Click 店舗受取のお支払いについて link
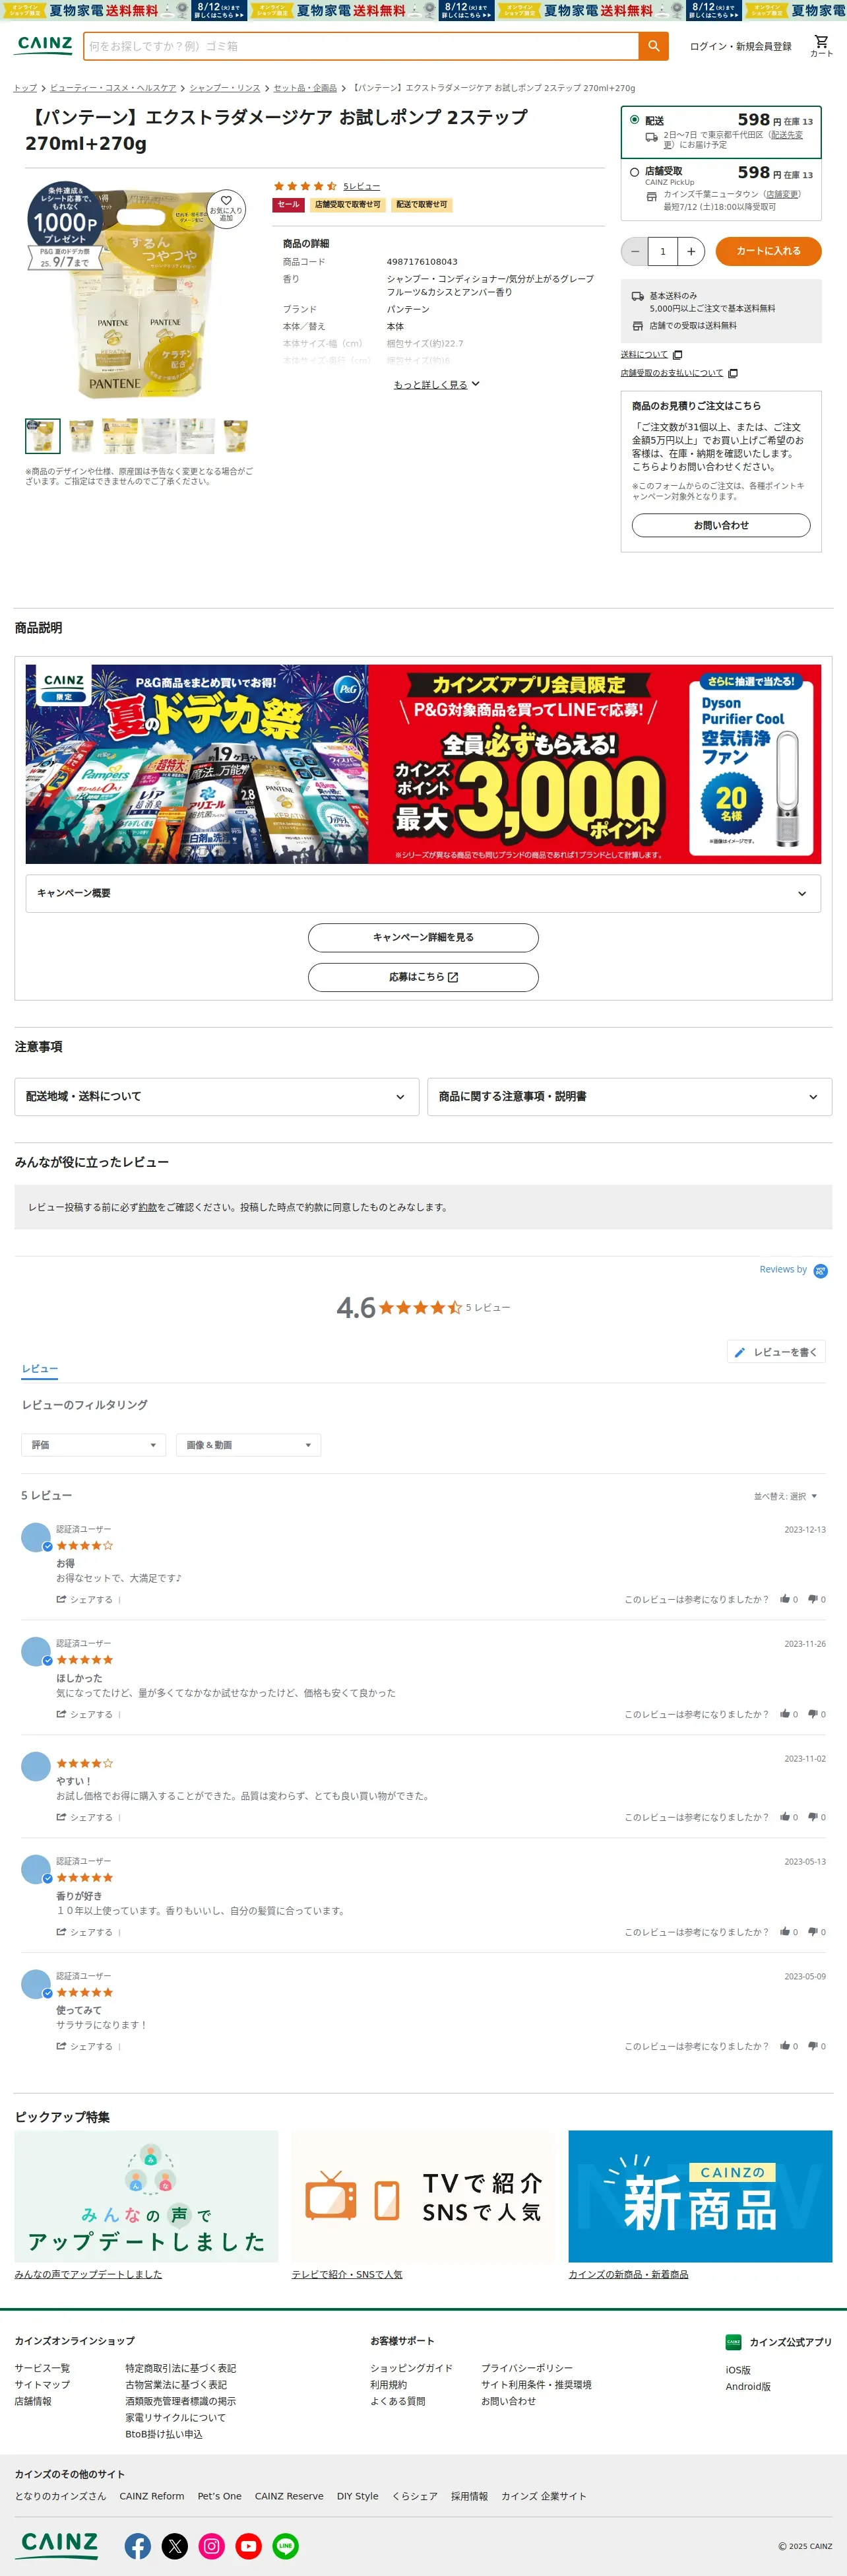847x2576 pixels. 671,373
